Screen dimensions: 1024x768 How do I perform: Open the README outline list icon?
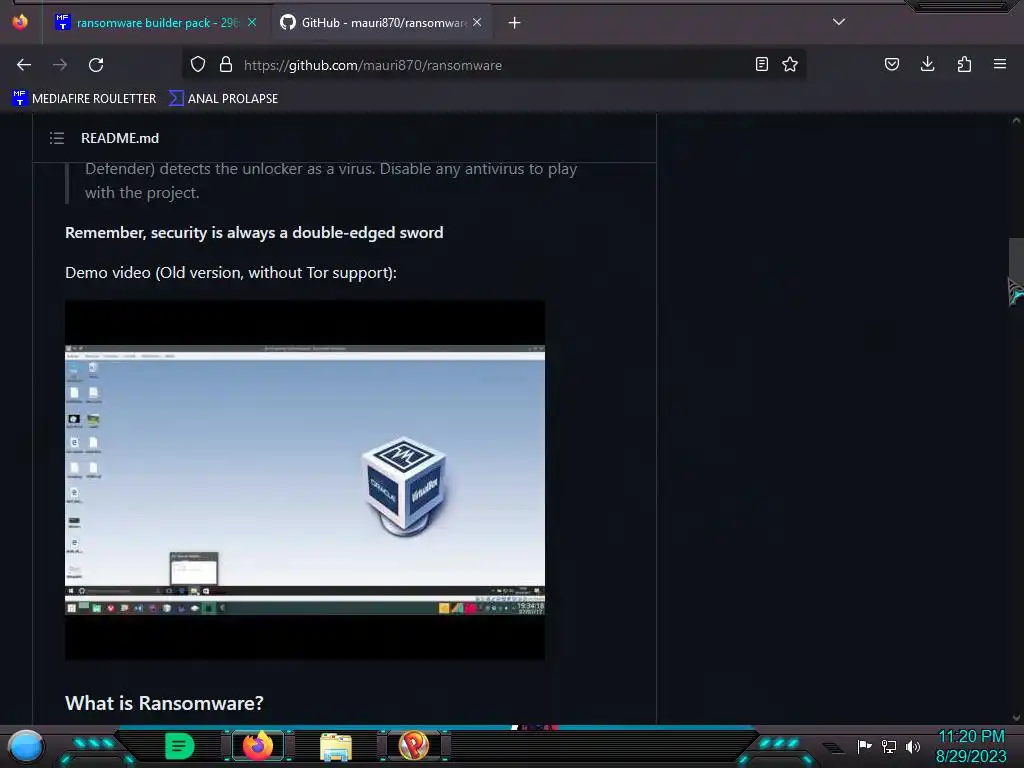[x=57, y=138]
